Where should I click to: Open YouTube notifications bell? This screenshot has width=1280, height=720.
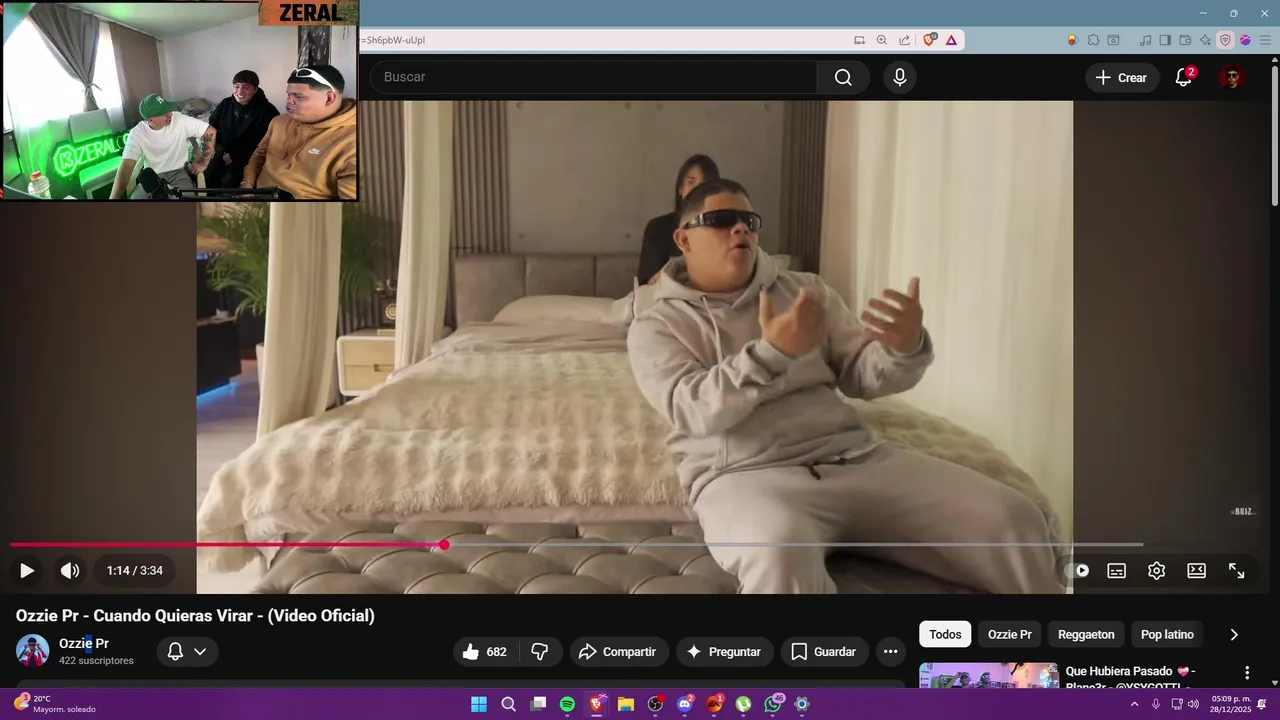tap(1183, 77)
